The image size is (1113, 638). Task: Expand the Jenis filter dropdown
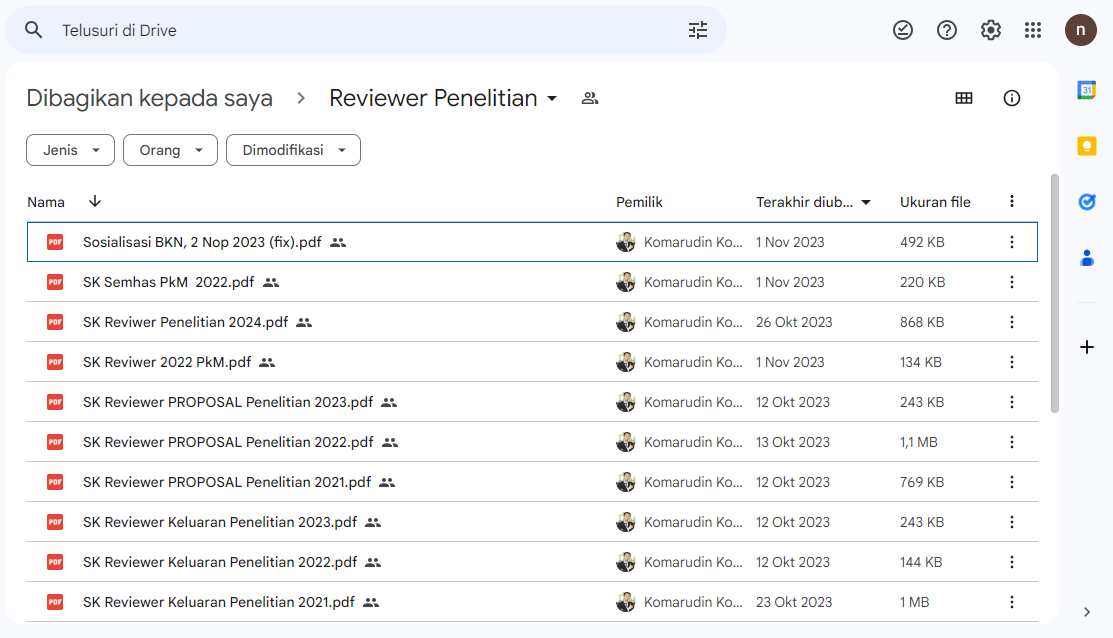tap(70, 150)
